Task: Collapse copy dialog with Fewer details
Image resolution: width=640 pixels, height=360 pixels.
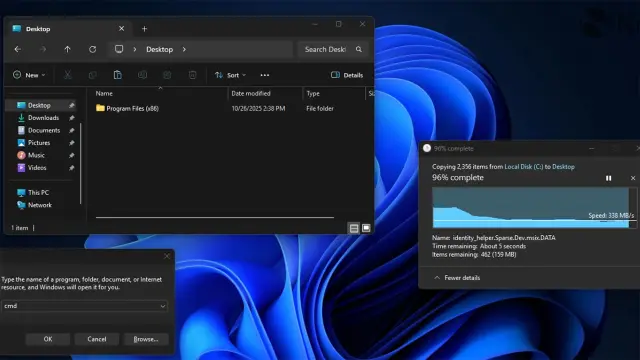Action: click(457, 278)
